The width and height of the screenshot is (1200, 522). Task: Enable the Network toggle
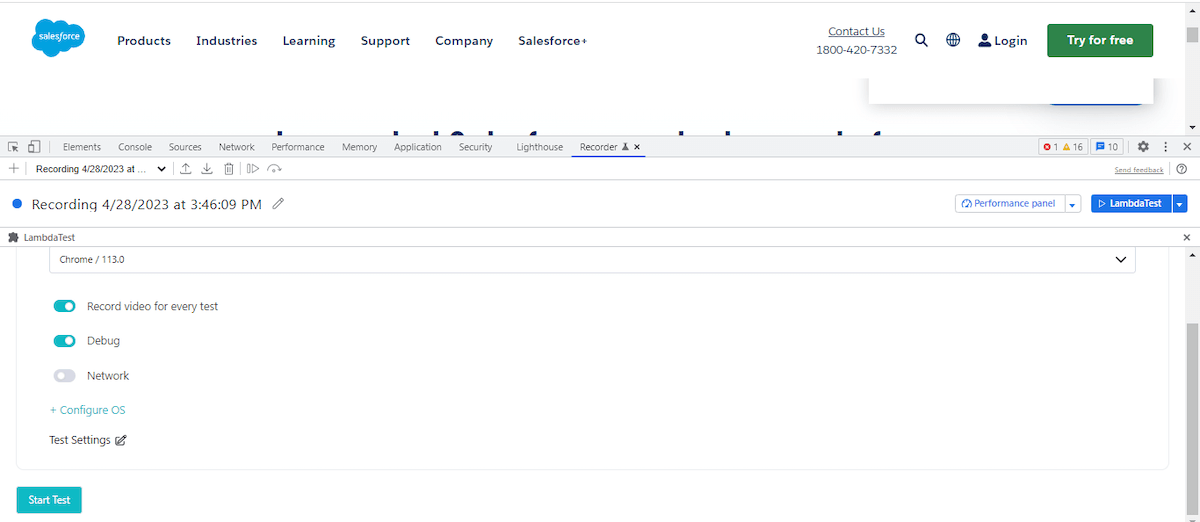[x=64, y=376]
